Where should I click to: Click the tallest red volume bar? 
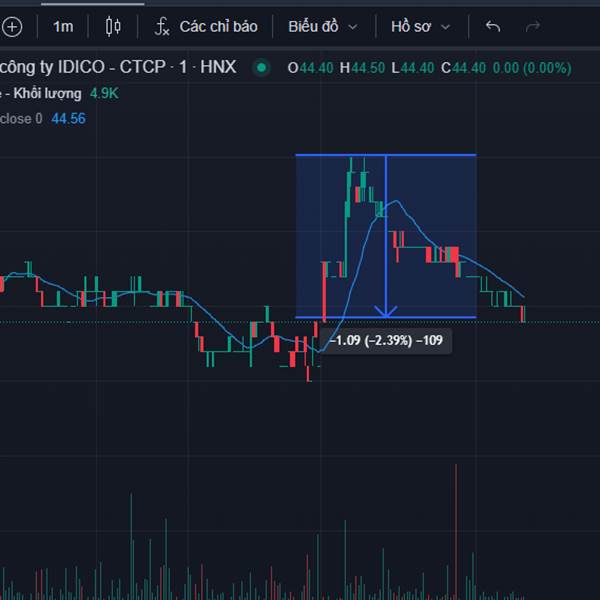[x=456, y=532]
